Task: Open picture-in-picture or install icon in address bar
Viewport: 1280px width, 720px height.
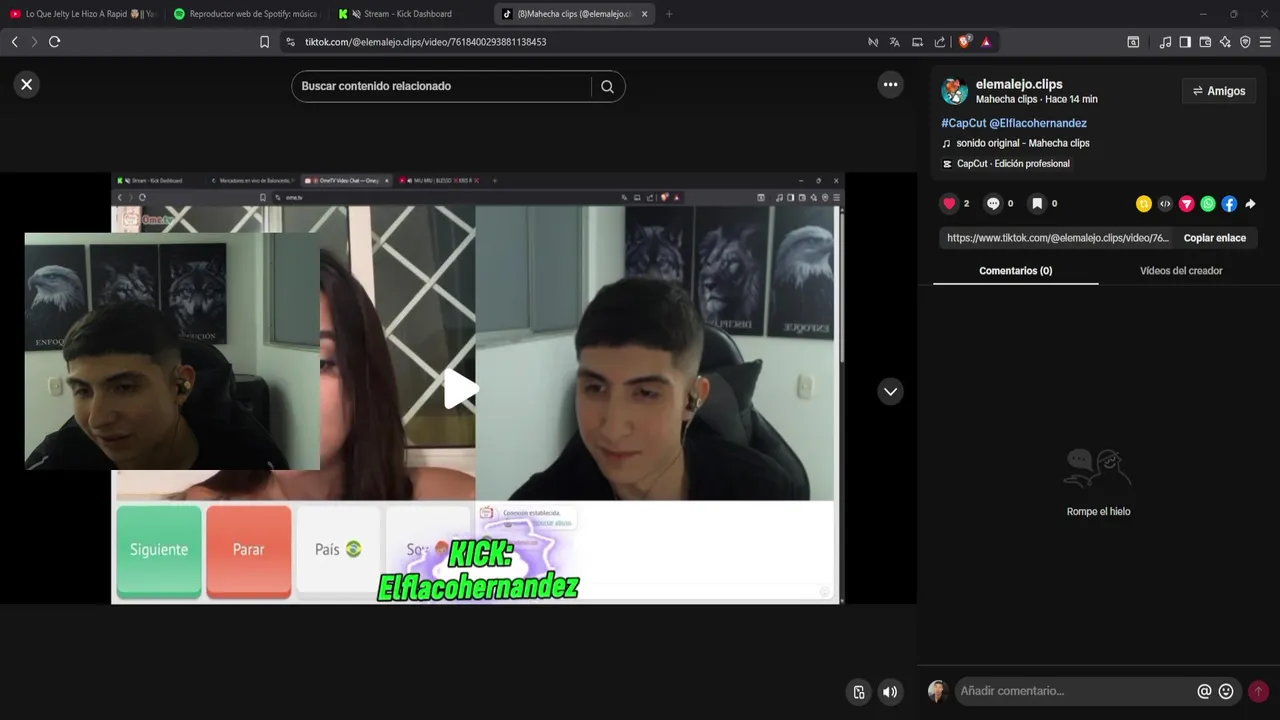Action: click(917, 42)
